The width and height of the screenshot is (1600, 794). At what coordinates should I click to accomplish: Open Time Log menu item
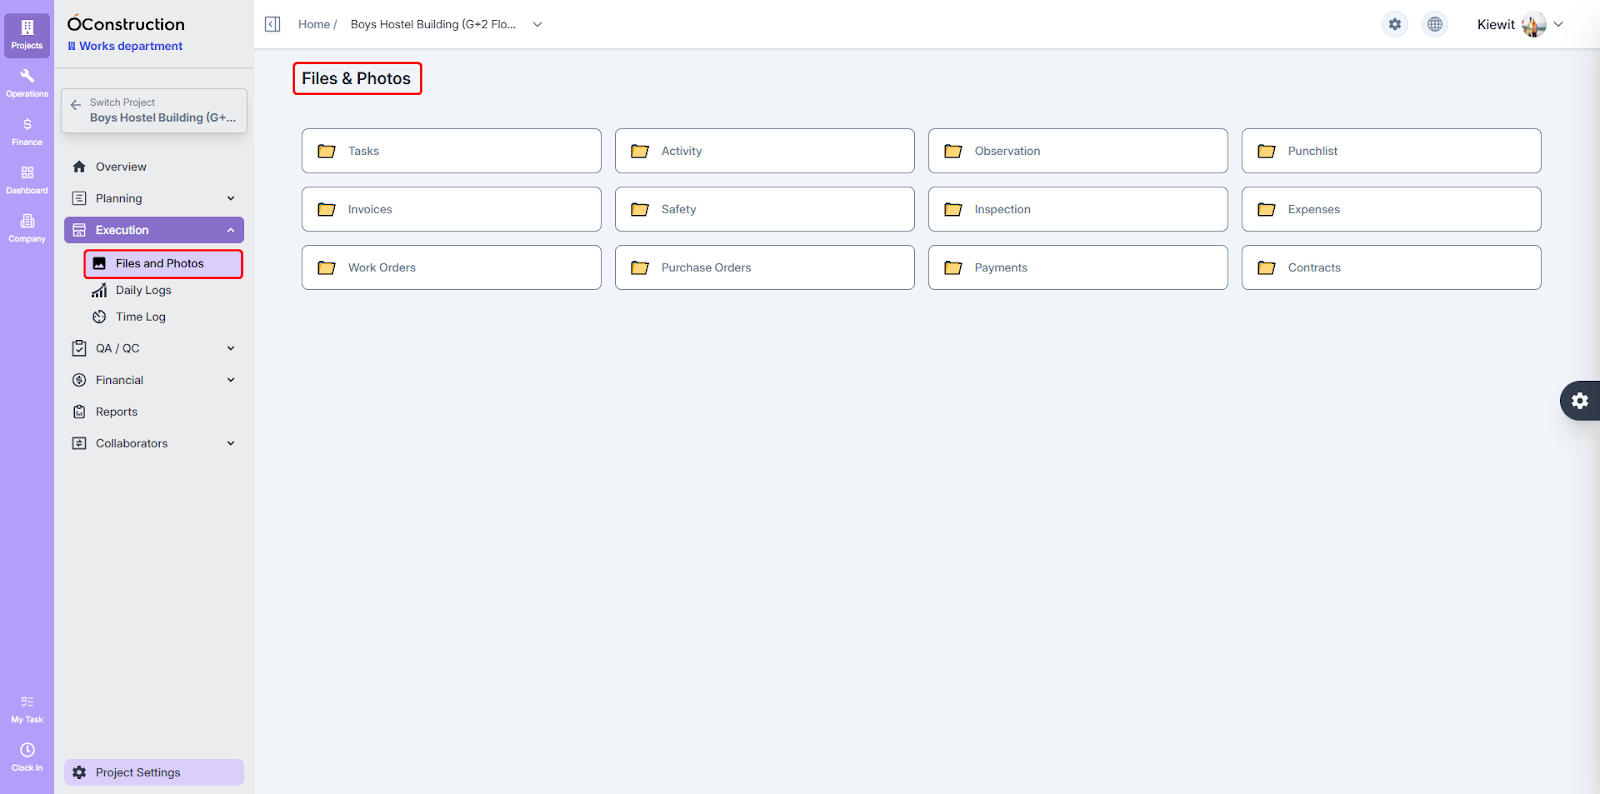coord(141,317)
